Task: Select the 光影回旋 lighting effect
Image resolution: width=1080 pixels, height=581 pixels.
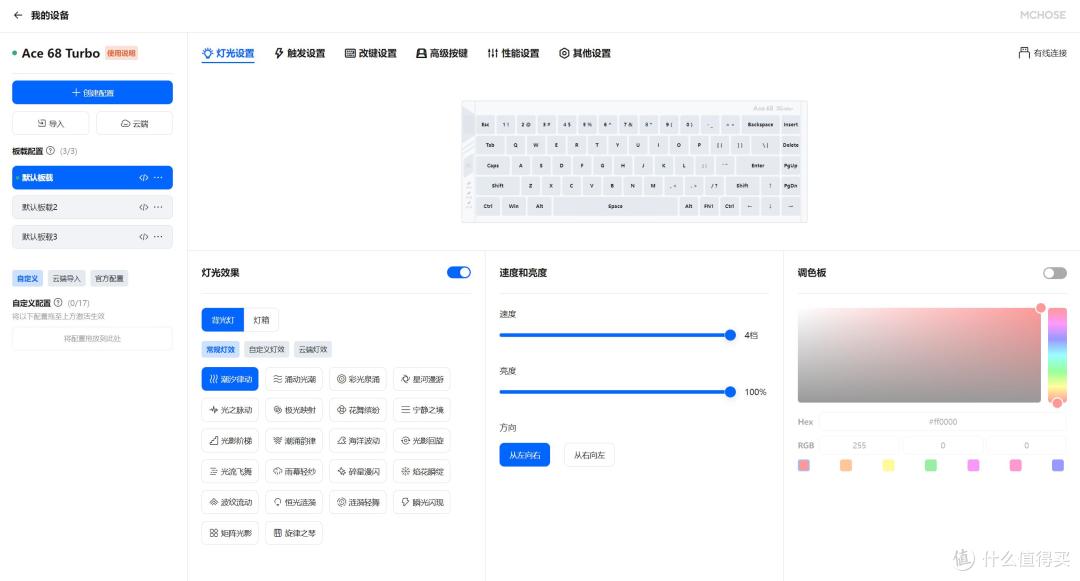Action: [422, 441]
